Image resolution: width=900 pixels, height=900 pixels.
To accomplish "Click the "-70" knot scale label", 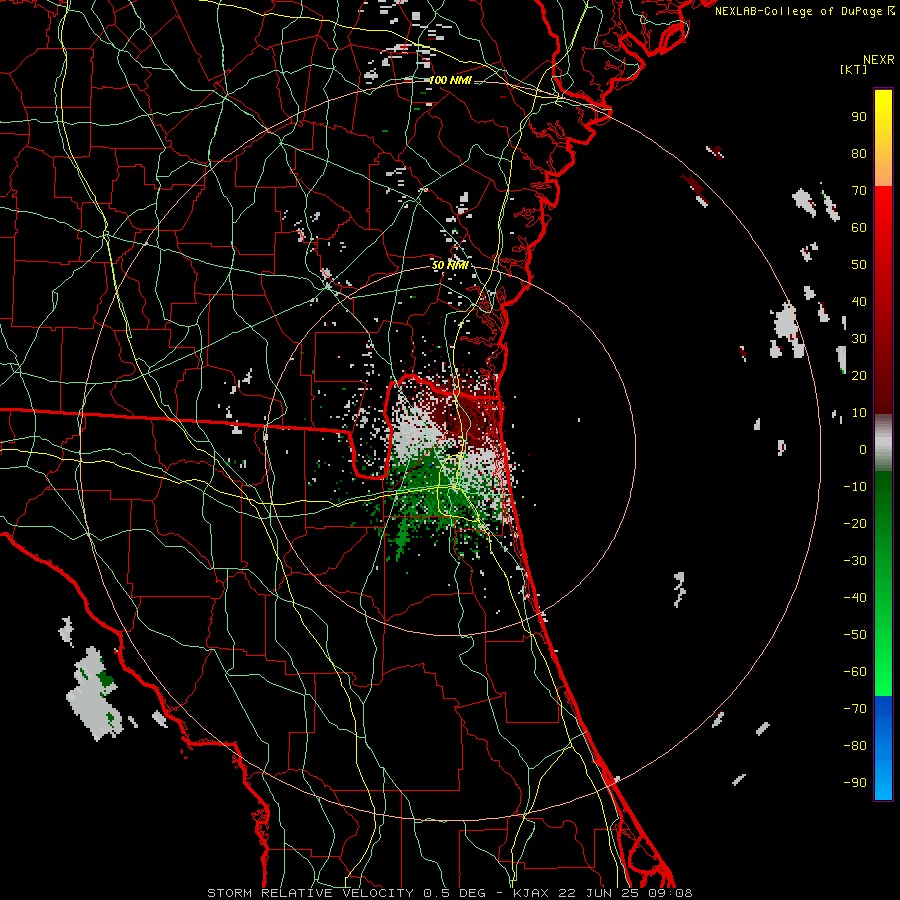I will [x=855, y=709].
